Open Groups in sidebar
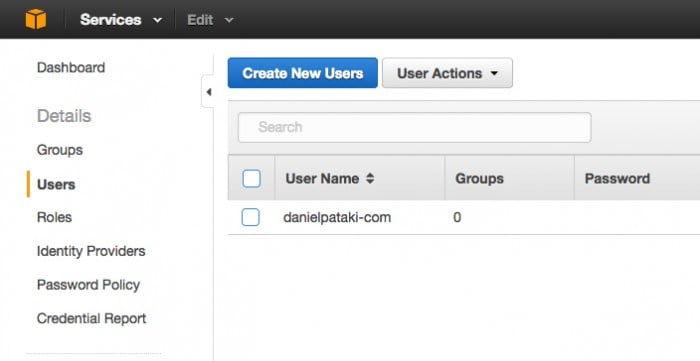This screenshot has width=700, height=361. pos(60,150)
